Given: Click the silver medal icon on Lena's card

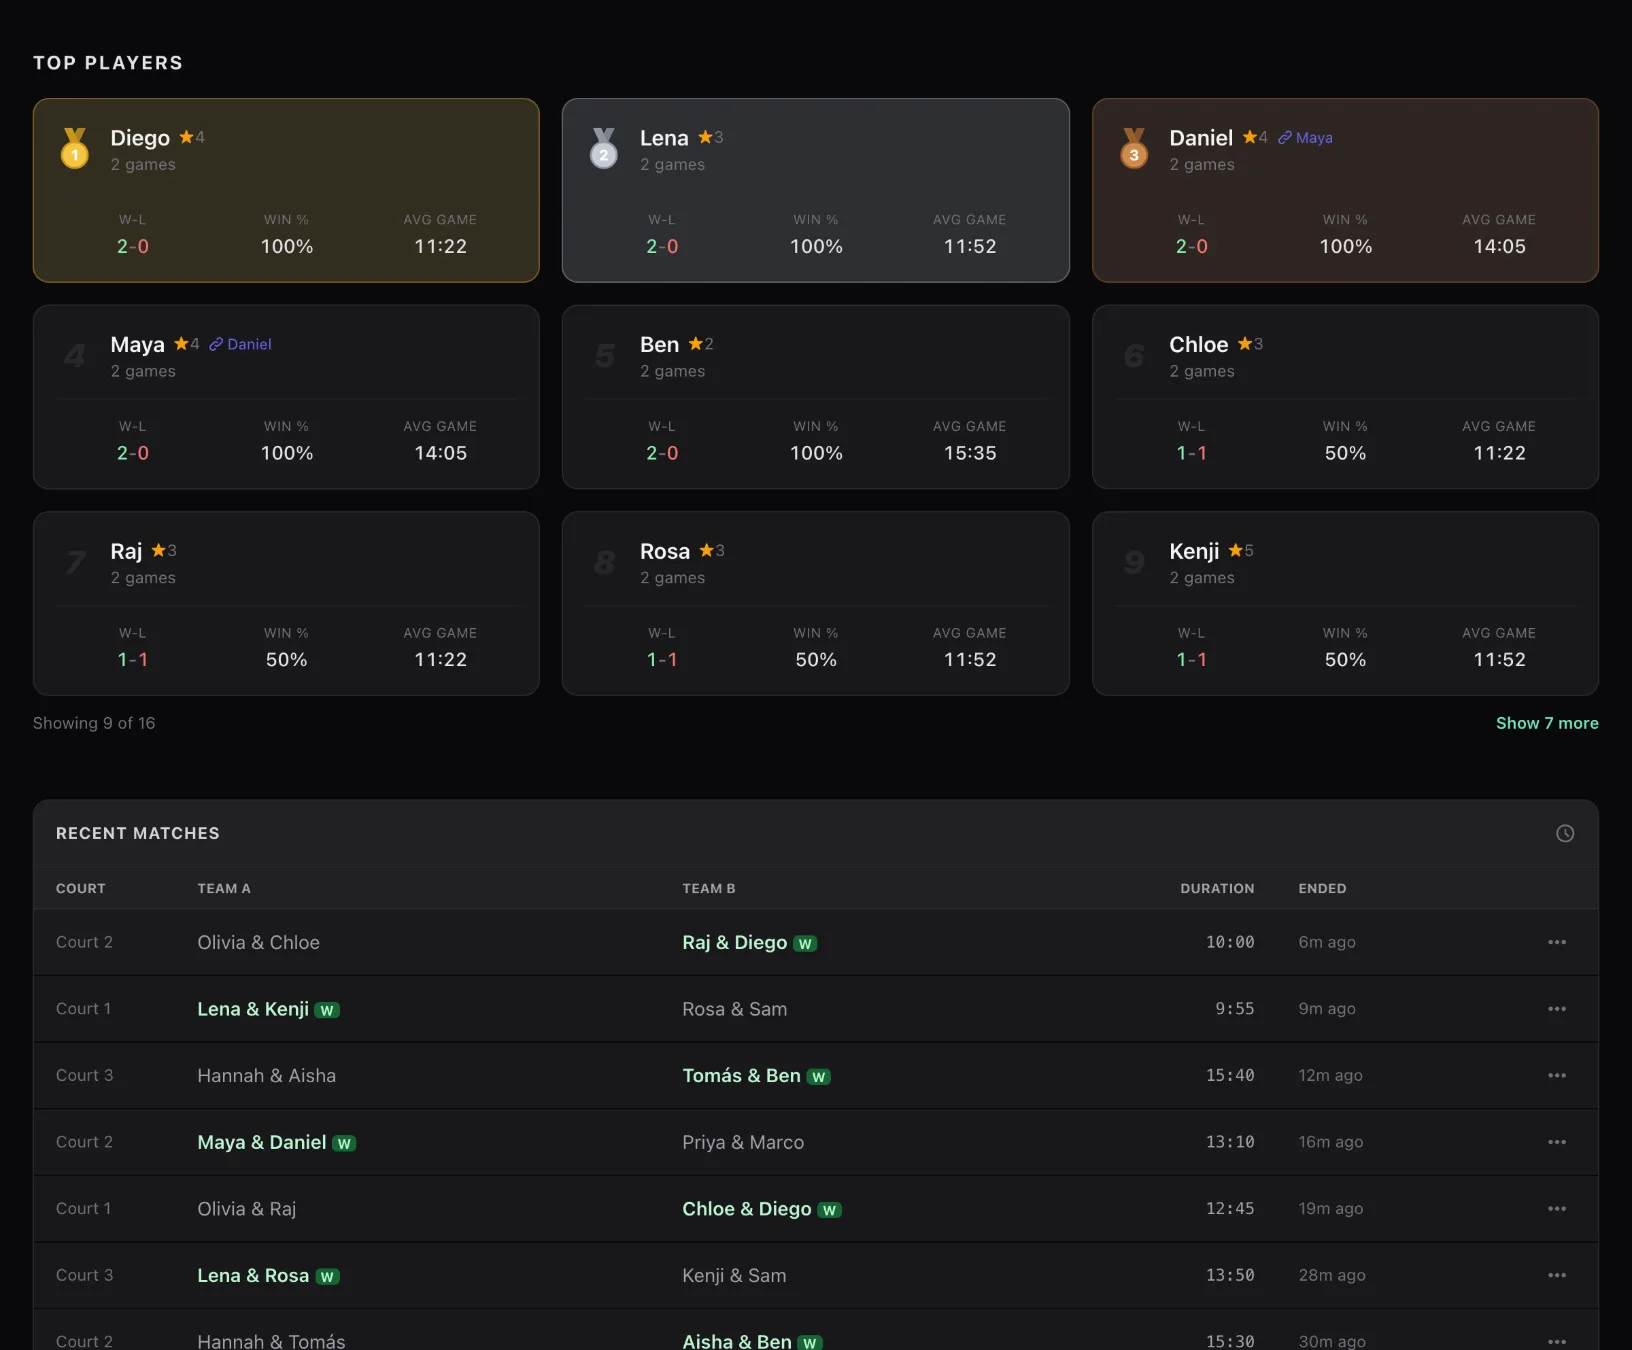Looking at the screenshot, I should click(604, 148).
